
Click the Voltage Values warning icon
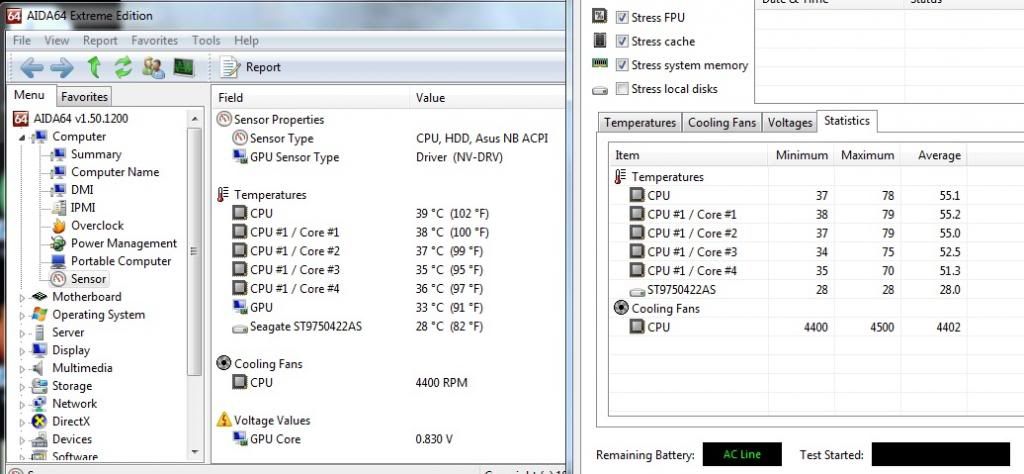pyautogui.click(x=224, y=419)
